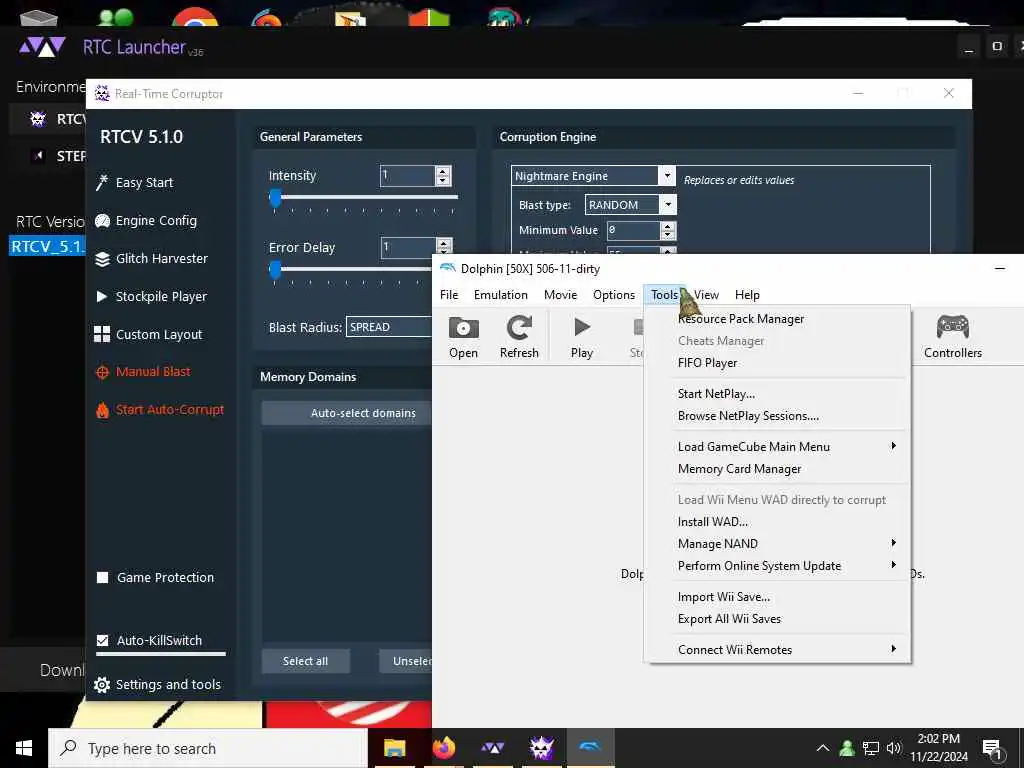Open Dolphin File menu
The width and height of the screenshot is (1024, 768).
click(x=449, y=295)
